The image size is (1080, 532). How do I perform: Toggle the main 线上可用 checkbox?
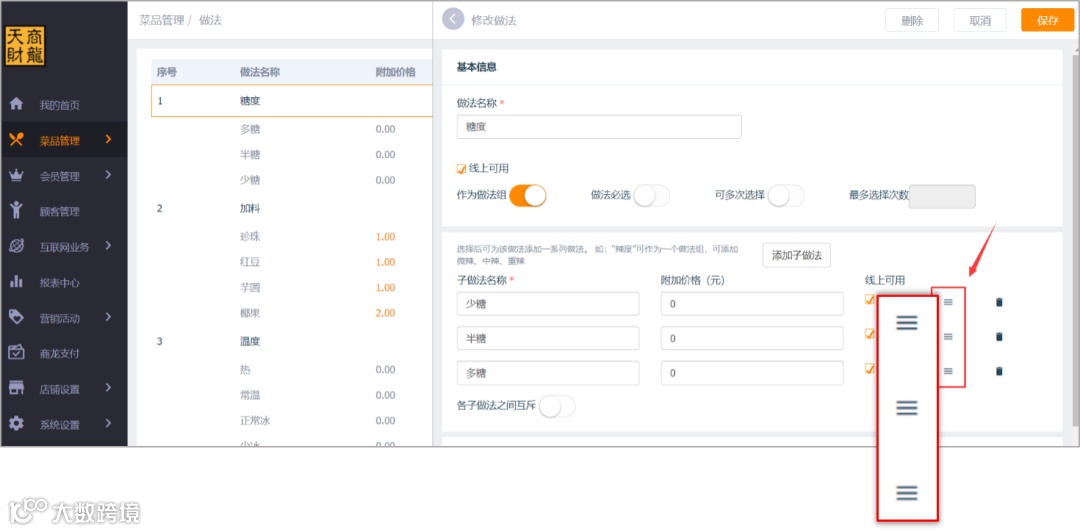(x=461, y=169)
